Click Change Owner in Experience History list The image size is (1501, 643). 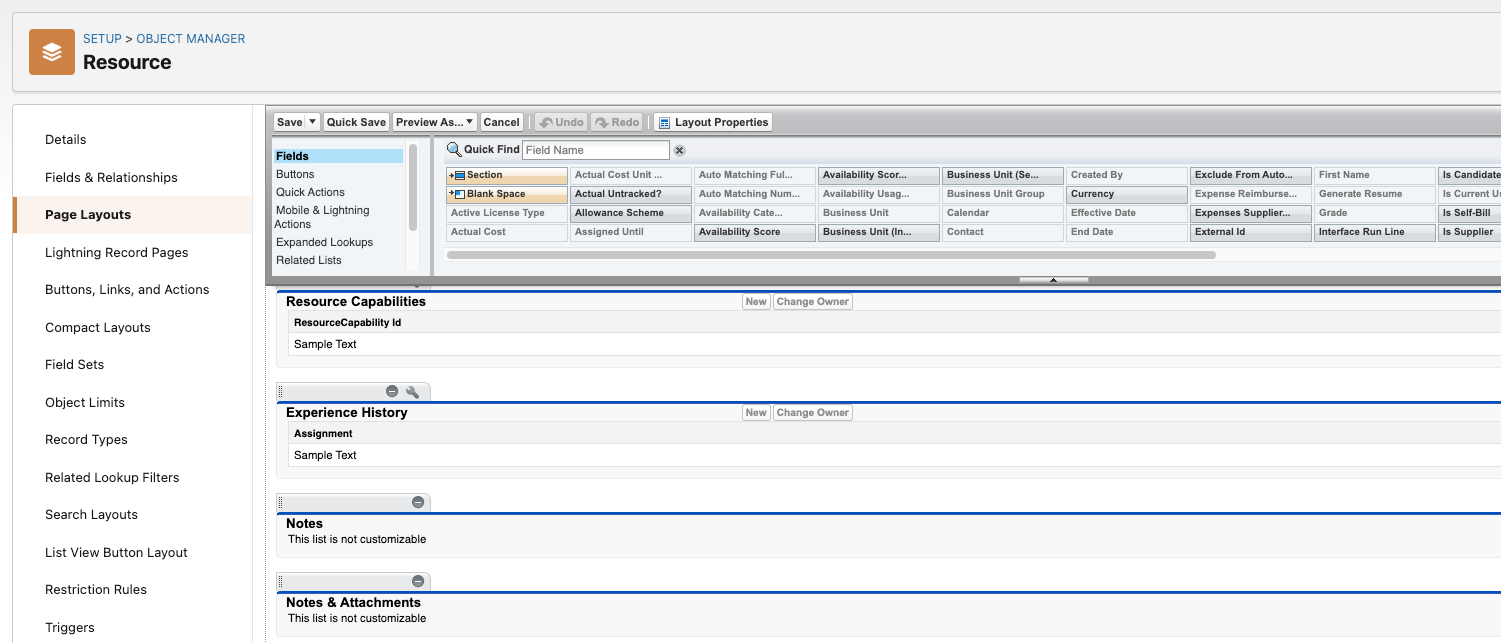point(812,412)
